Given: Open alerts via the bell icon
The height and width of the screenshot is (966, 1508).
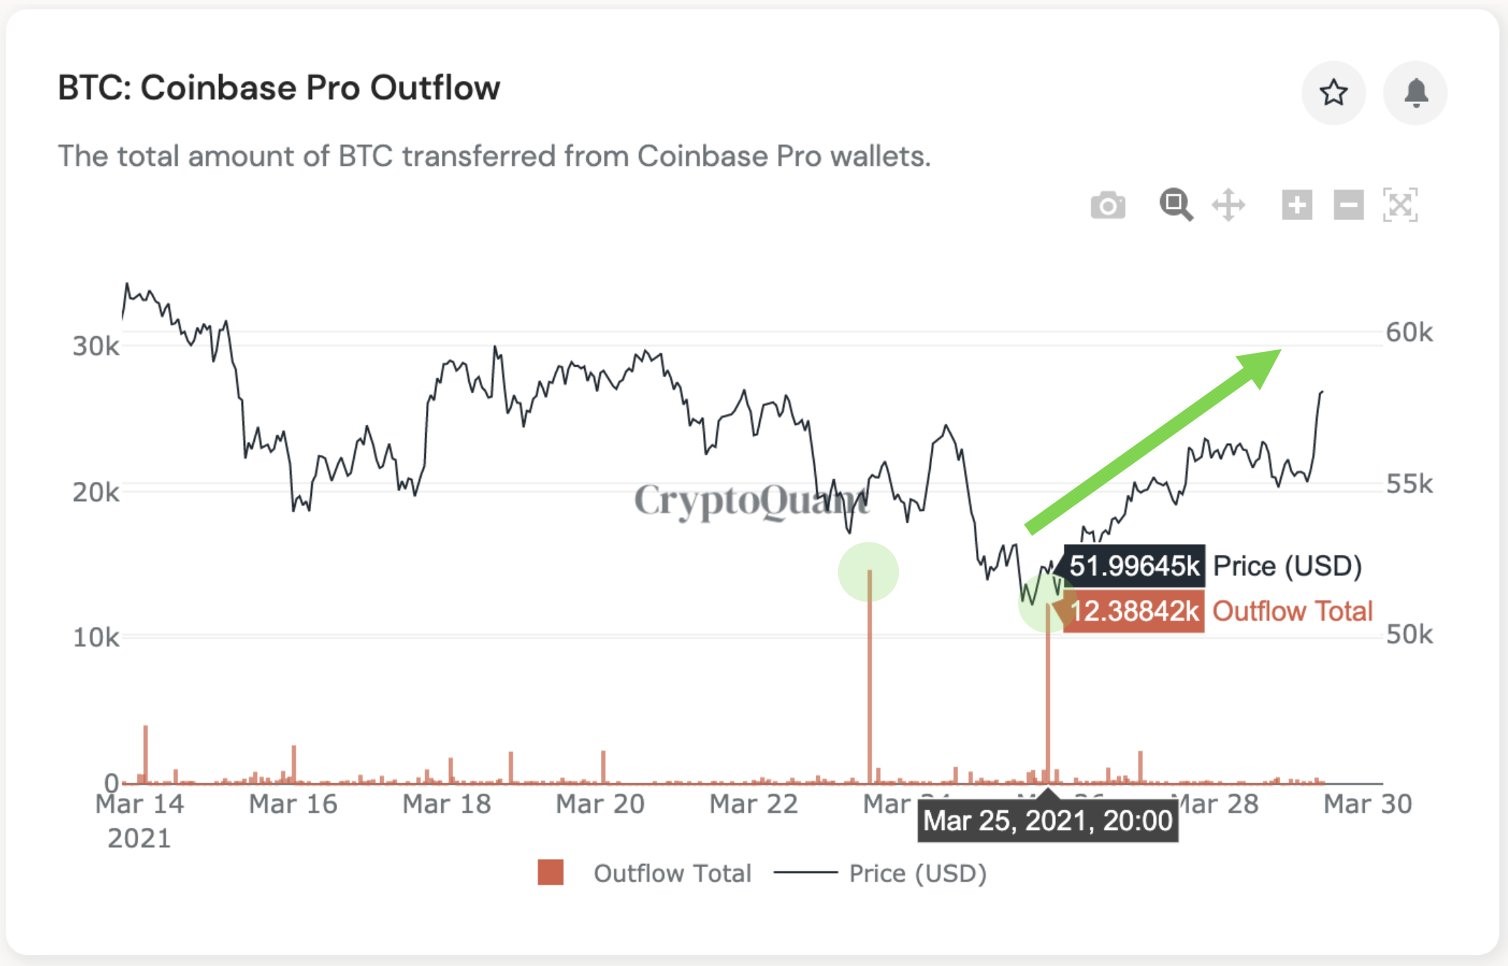Looking at the screenshot, I should pos(1414,92).
